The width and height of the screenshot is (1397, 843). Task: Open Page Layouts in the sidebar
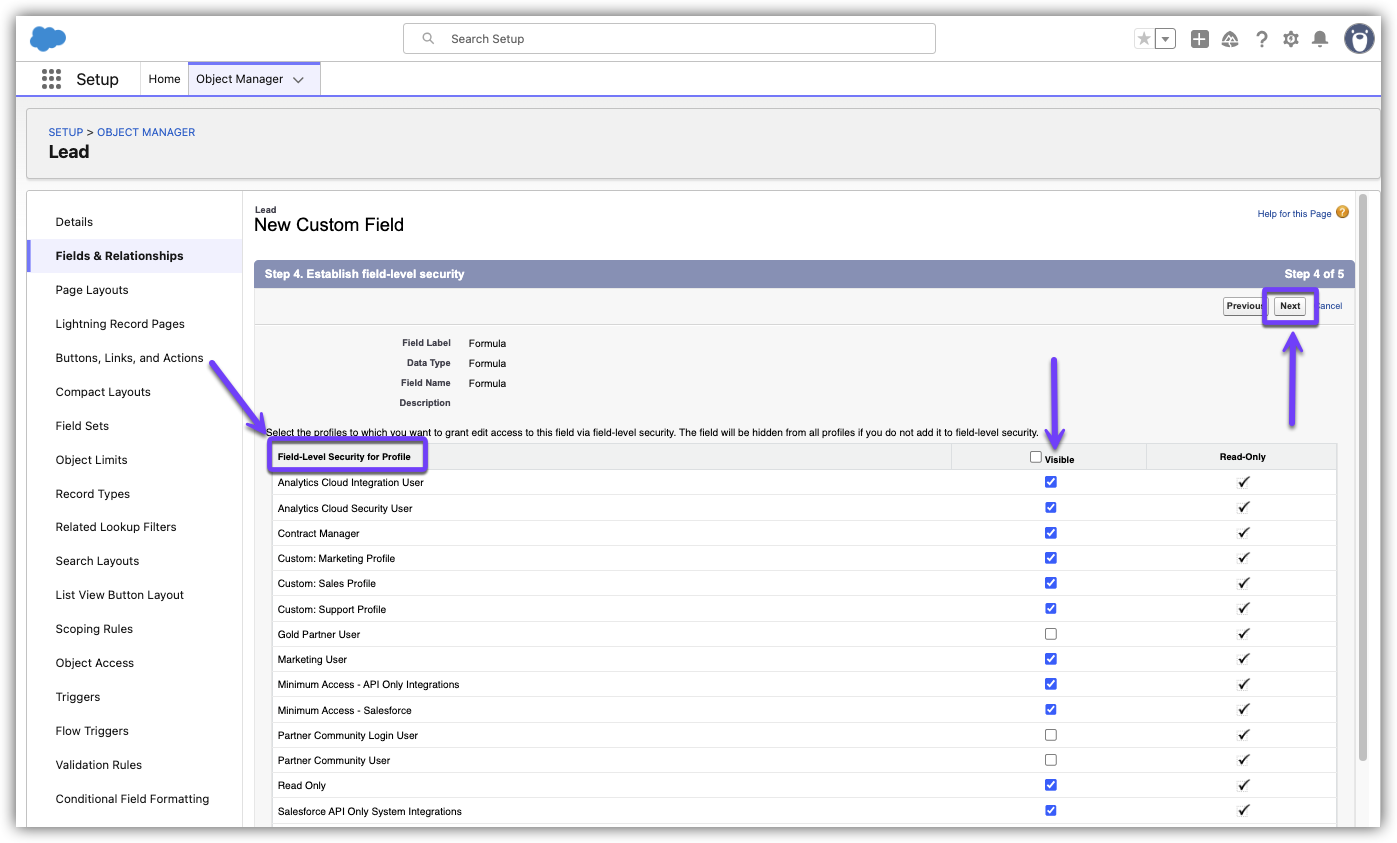(92, 290)
